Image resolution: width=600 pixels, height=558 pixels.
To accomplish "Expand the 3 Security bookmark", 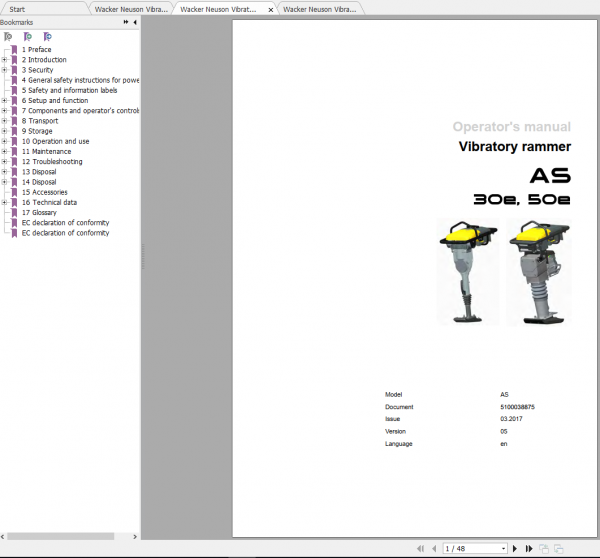I will tap(4, 70).
